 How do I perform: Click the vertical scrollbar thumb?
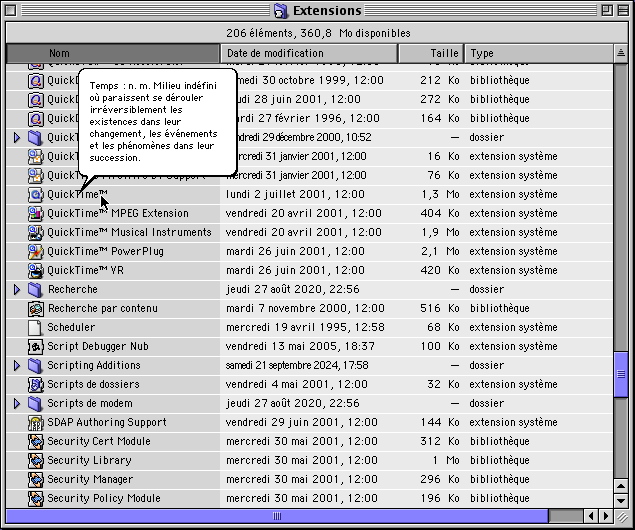click(621, 375)
